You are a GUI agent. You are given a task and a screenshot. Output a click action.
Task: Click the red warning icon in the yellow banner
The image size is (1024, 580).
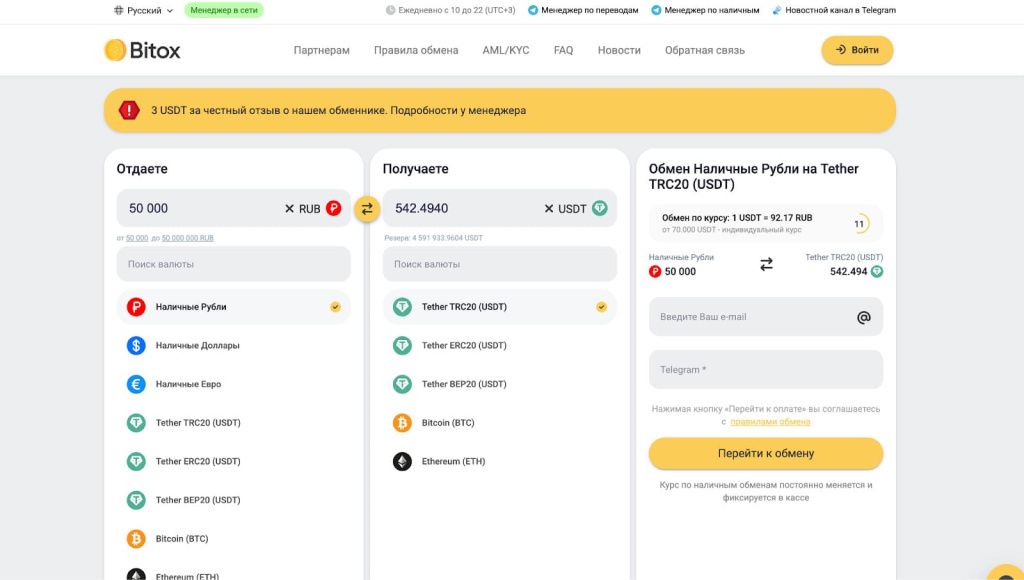coord(129,110)
